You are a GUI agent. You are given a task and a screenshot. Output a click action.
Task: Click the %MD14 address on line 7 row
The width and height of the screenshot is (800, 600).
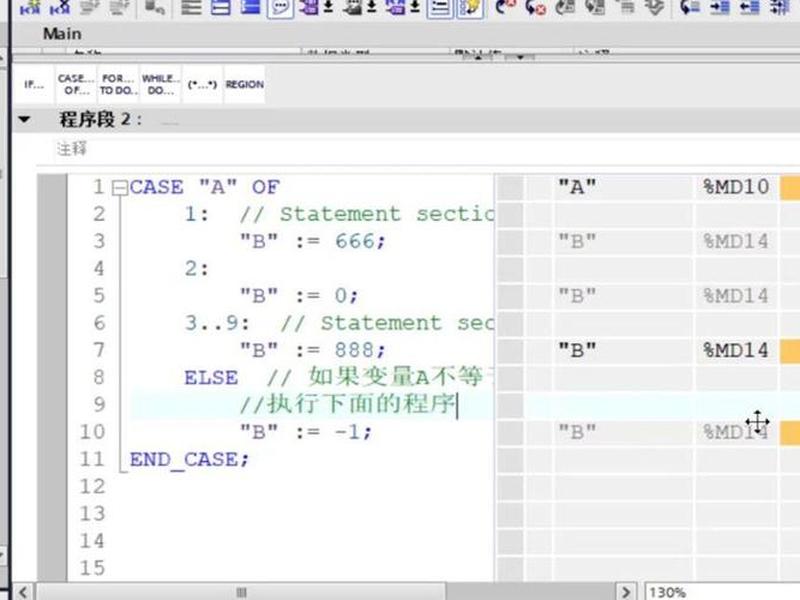click(736, 351)
